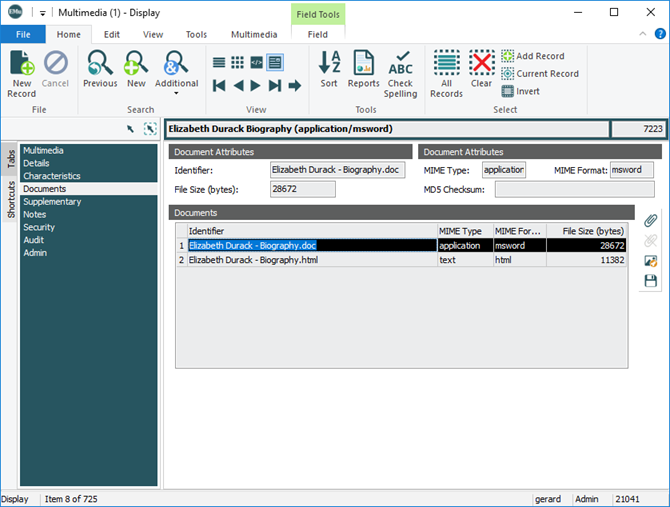This screenshot has height=507, width=670.
Task: Click the MD5 Checksum field
Action: (x=575, y=189)
